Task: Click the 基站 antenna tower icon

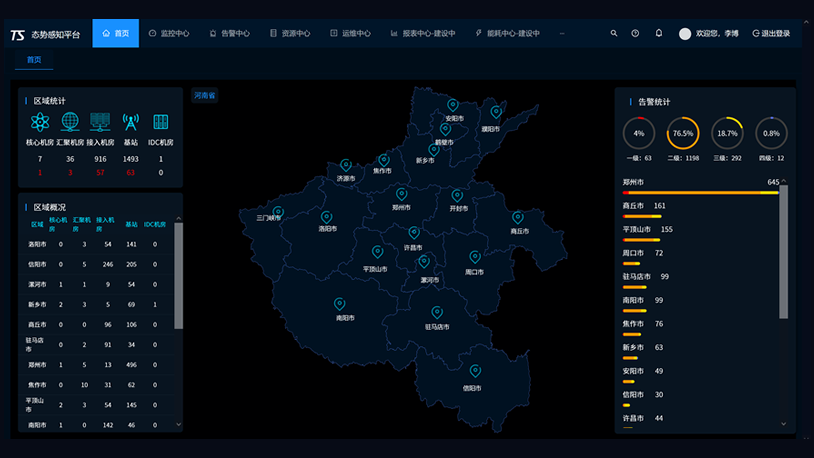Action: click(x=130, y=122)
